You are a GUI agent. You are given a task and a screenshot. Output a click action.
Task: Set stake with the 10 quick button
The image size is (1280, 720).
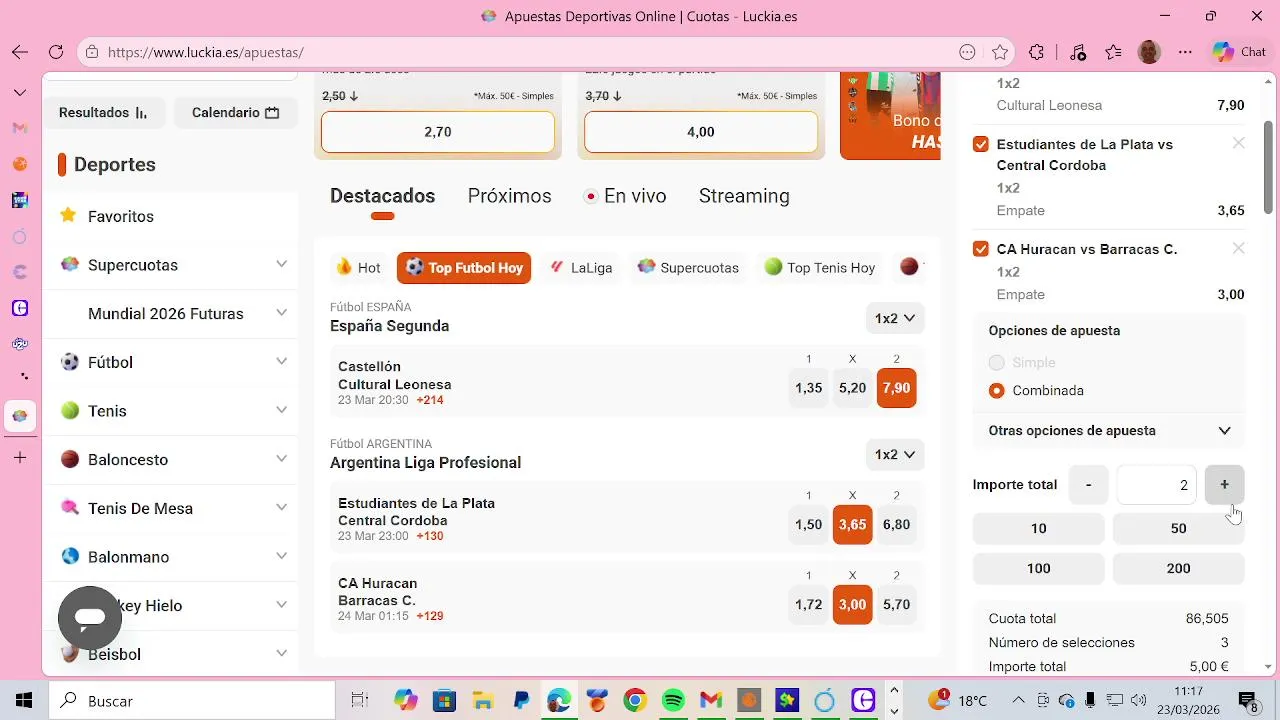pyautogui.click(x=1038, y=528)
